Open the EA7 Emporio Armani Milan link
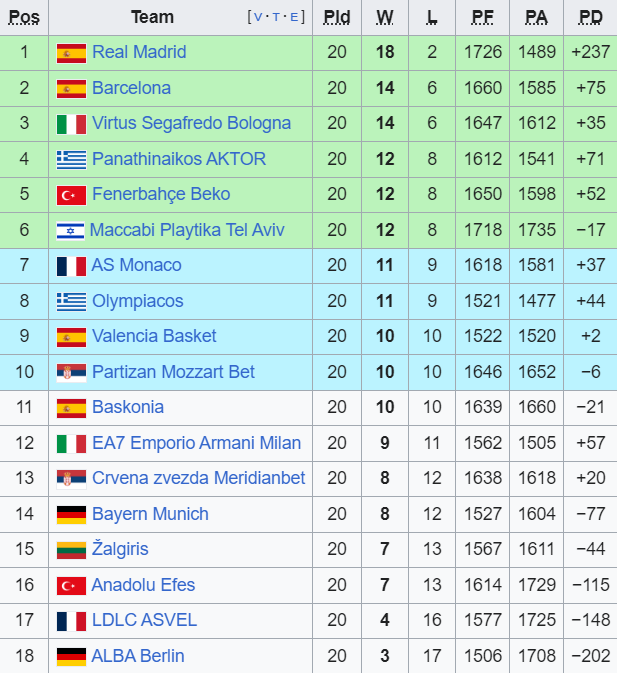 tap(197, 443)
